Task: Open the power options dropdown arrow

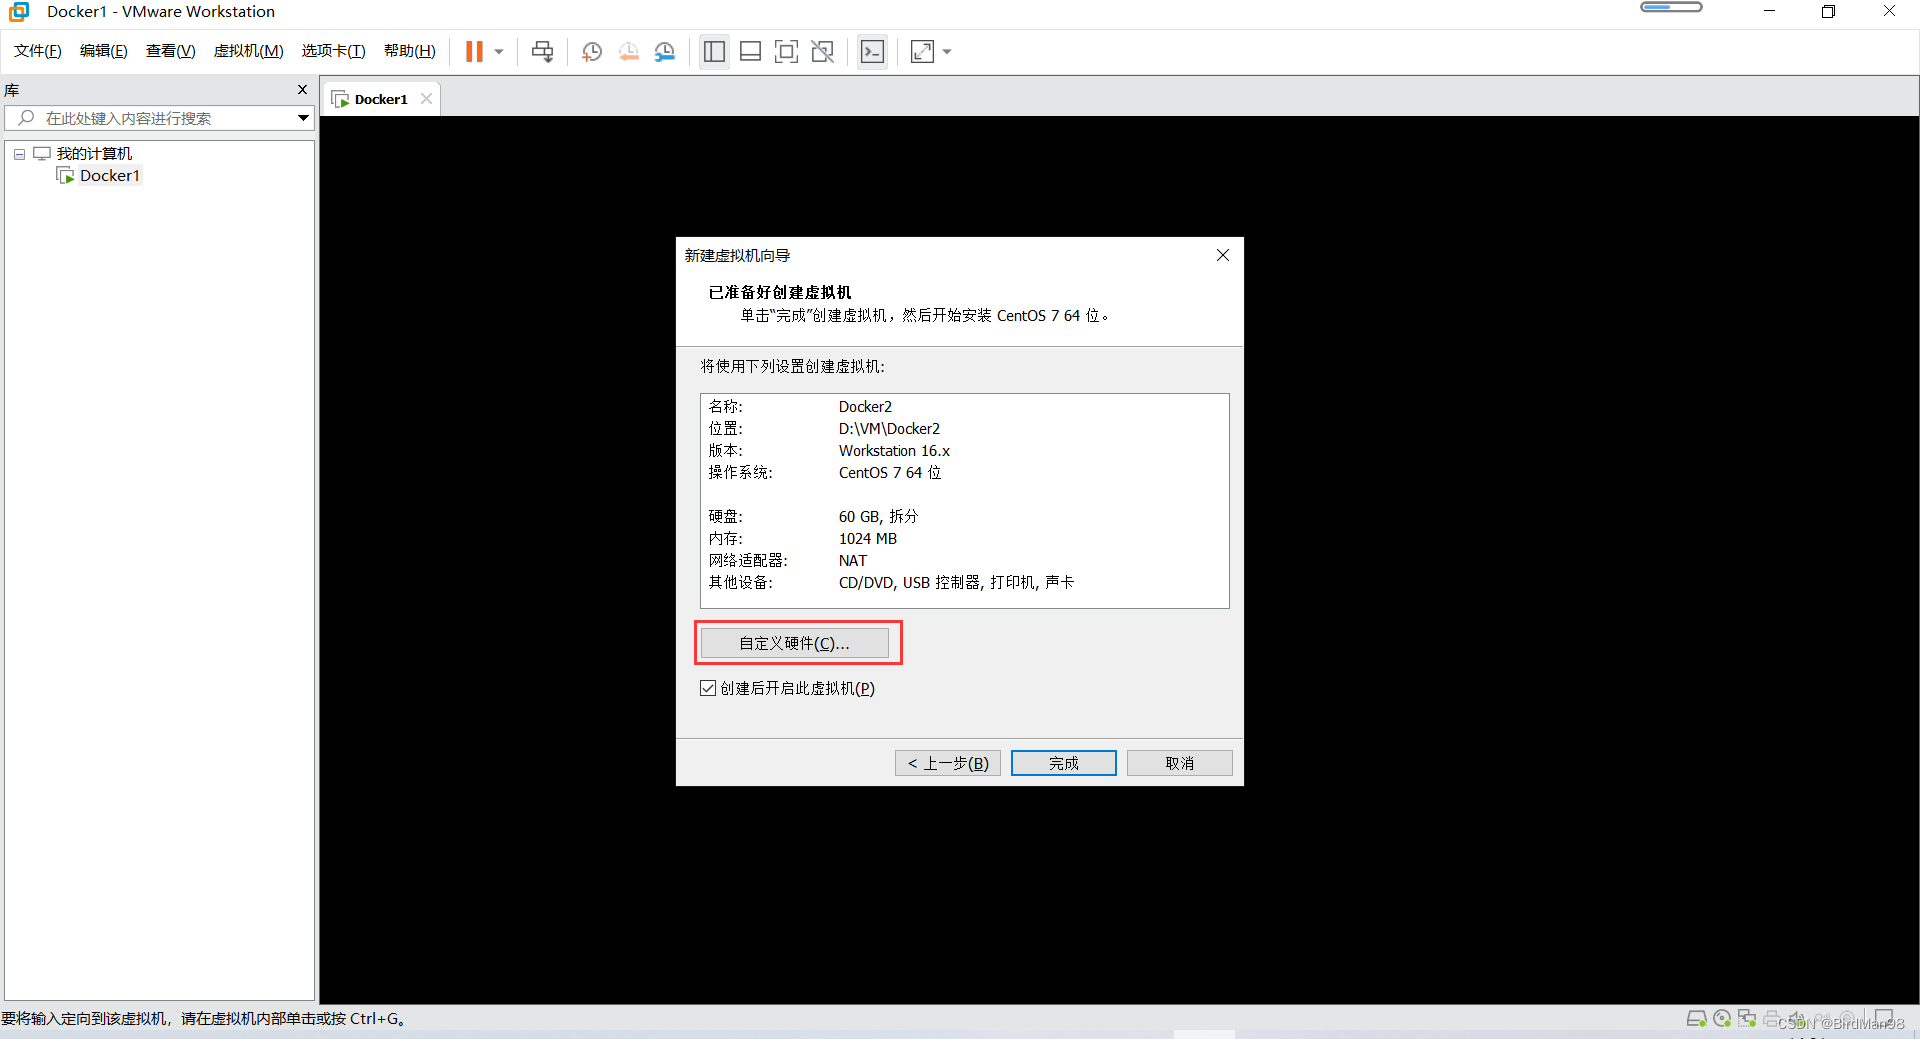Action: coord(499,52)
